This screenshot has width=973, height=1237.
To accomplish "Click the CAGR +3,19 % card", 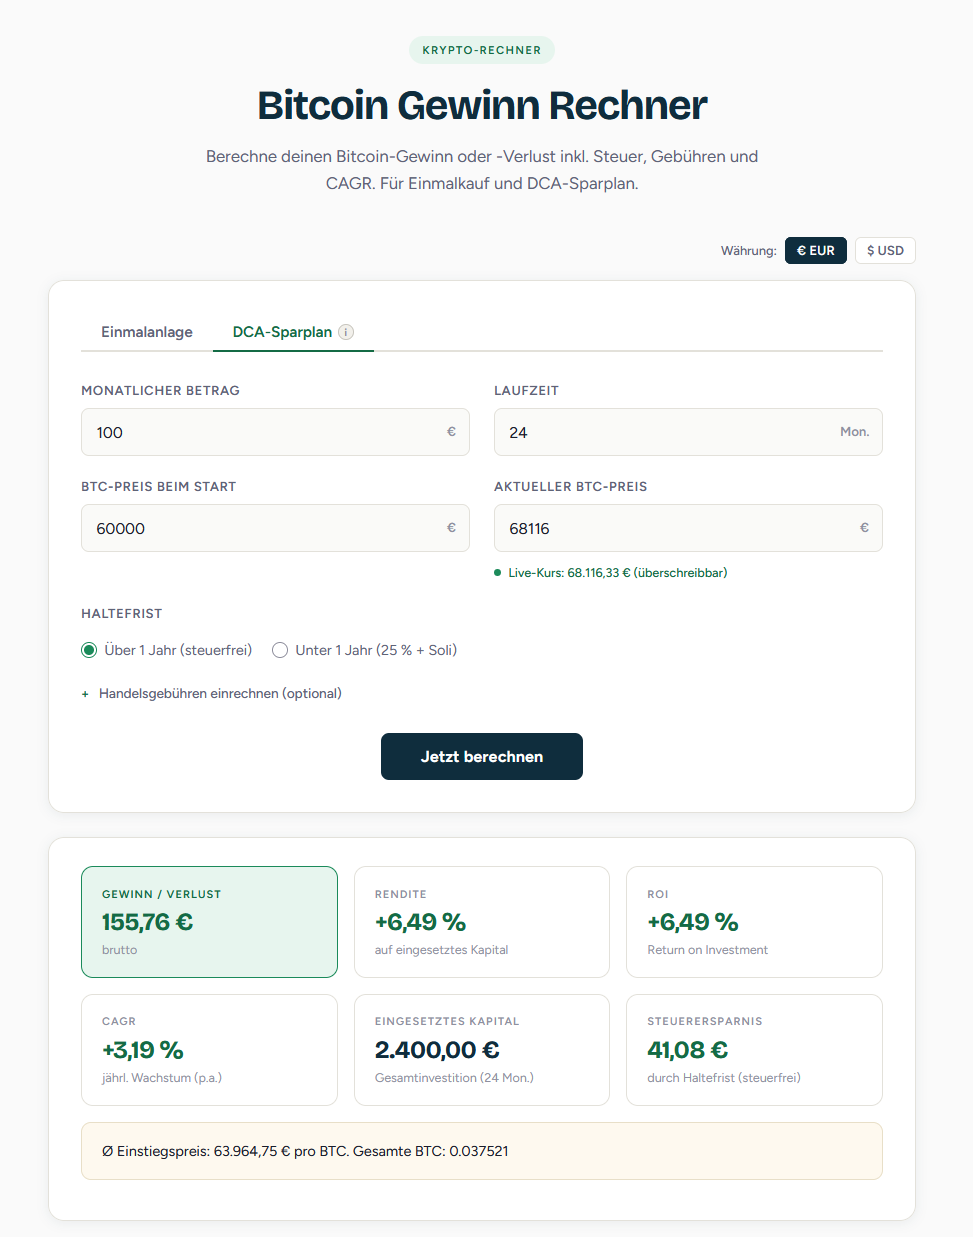I will click(x=209, y=1050).
